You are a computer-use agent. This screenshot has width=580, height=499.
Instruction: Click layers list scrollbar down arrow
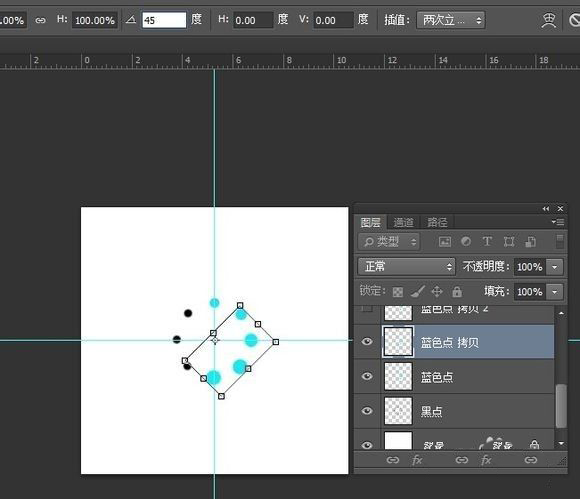click(561, 443)
